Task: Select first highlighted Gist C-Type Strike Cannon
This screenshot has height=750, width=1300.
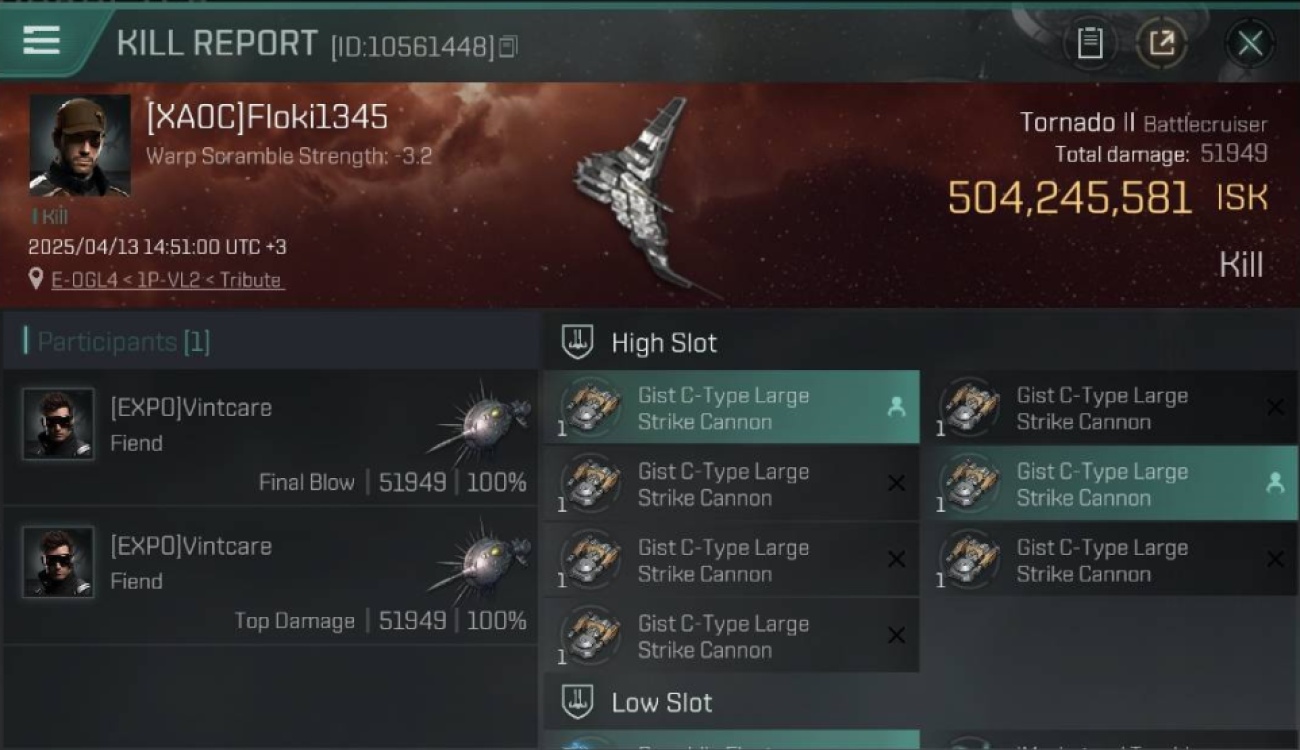Action: click(x=731, y=408)
